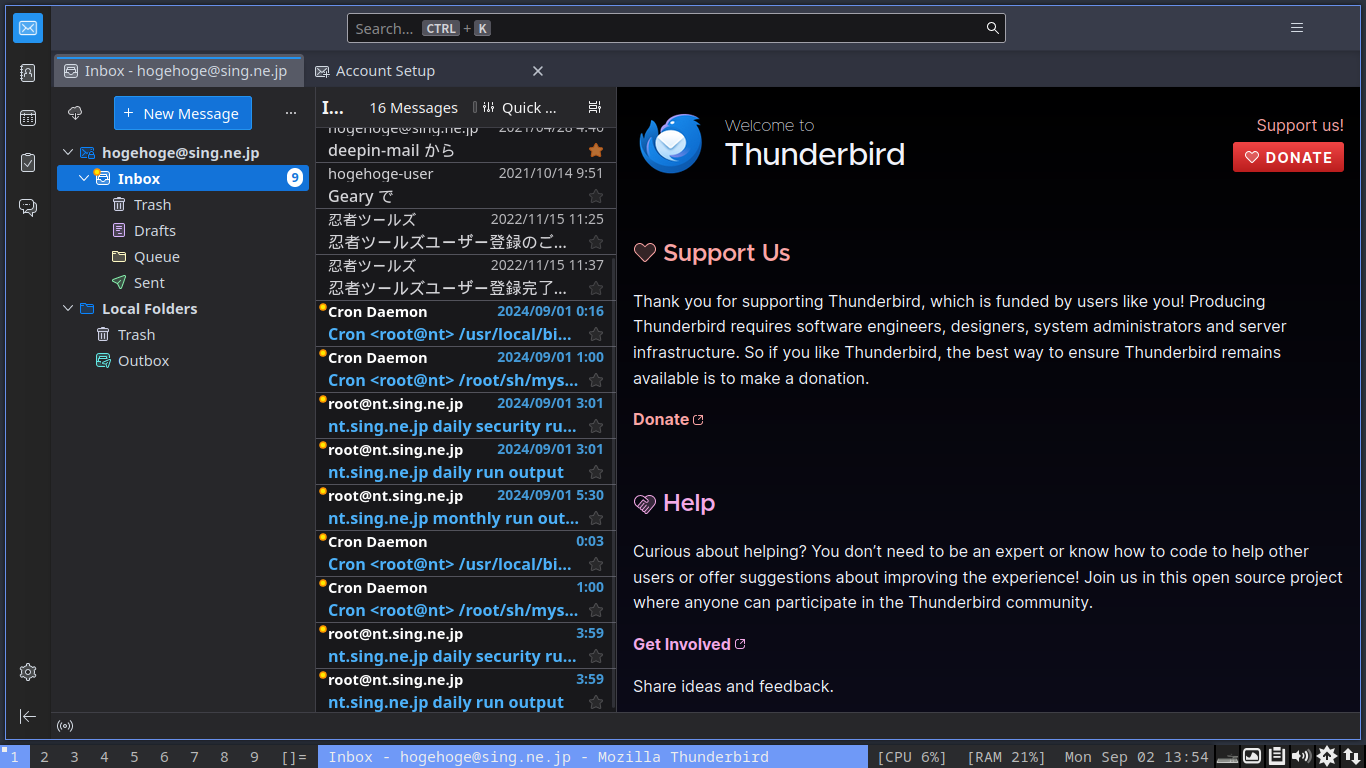1366x768 pixels.
Task: Open the Geary message
Action: tap(466, 185)
